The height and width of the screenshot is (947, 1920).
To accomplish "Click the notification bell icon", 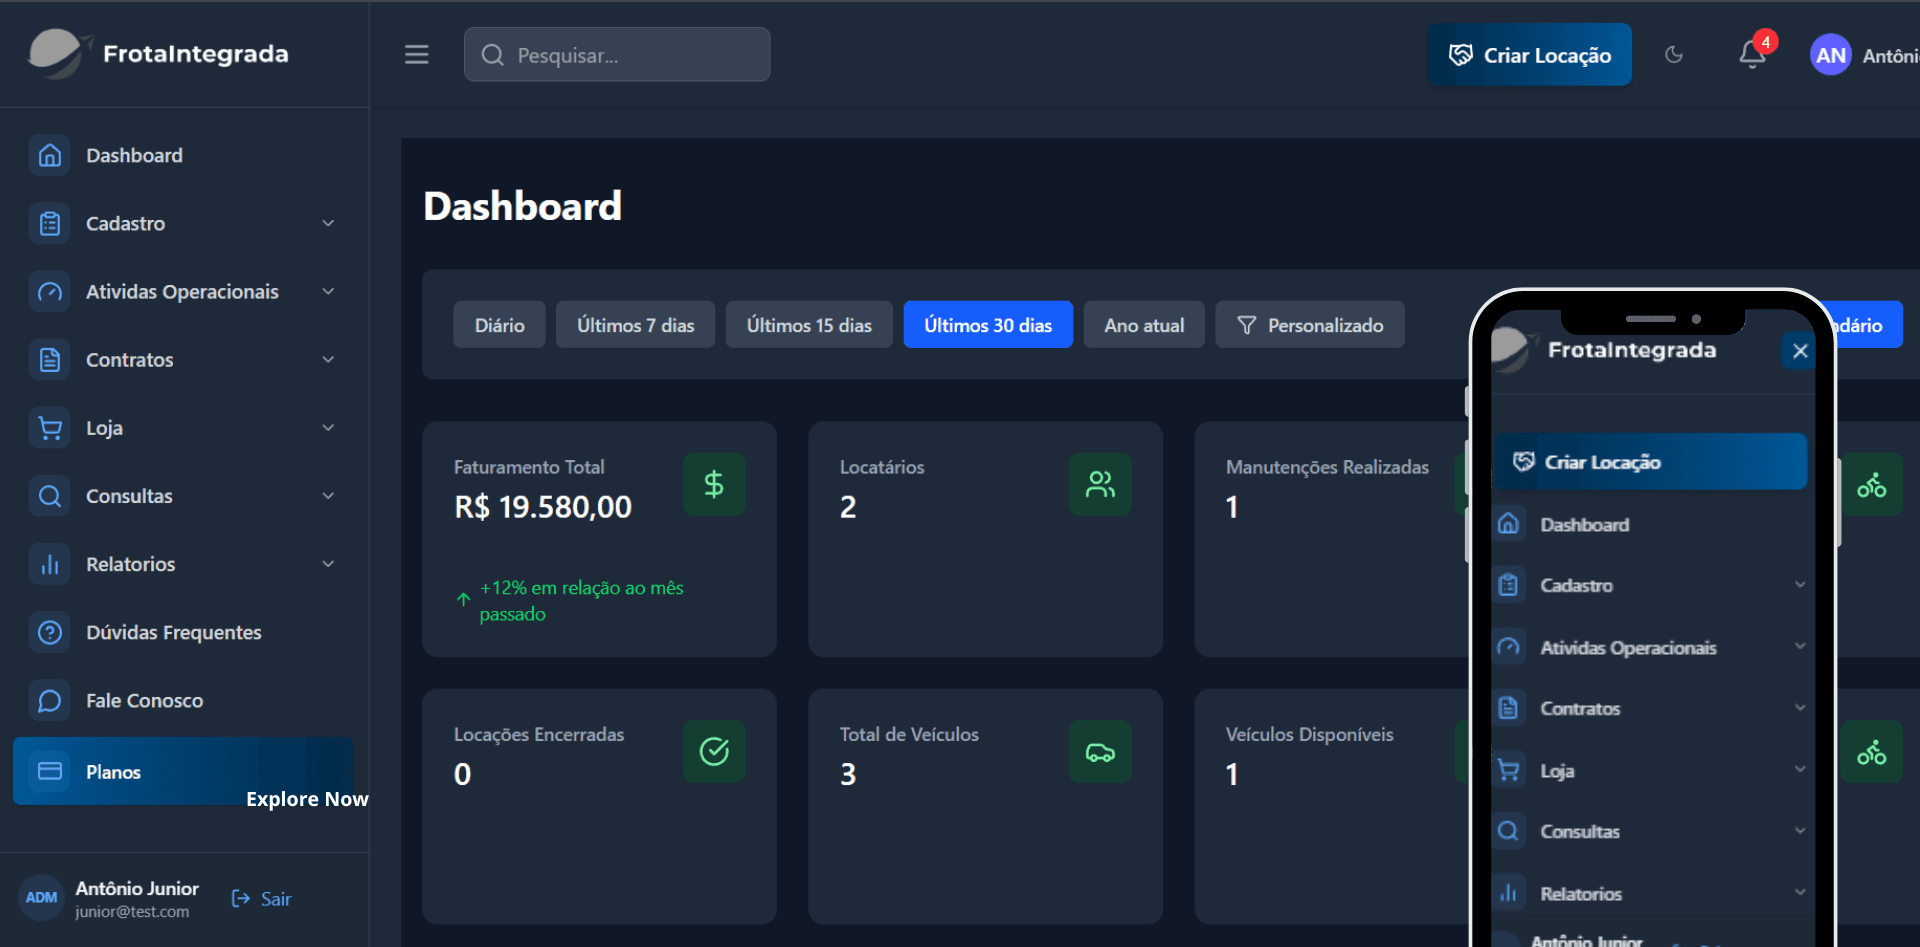I will [1751, 55].
